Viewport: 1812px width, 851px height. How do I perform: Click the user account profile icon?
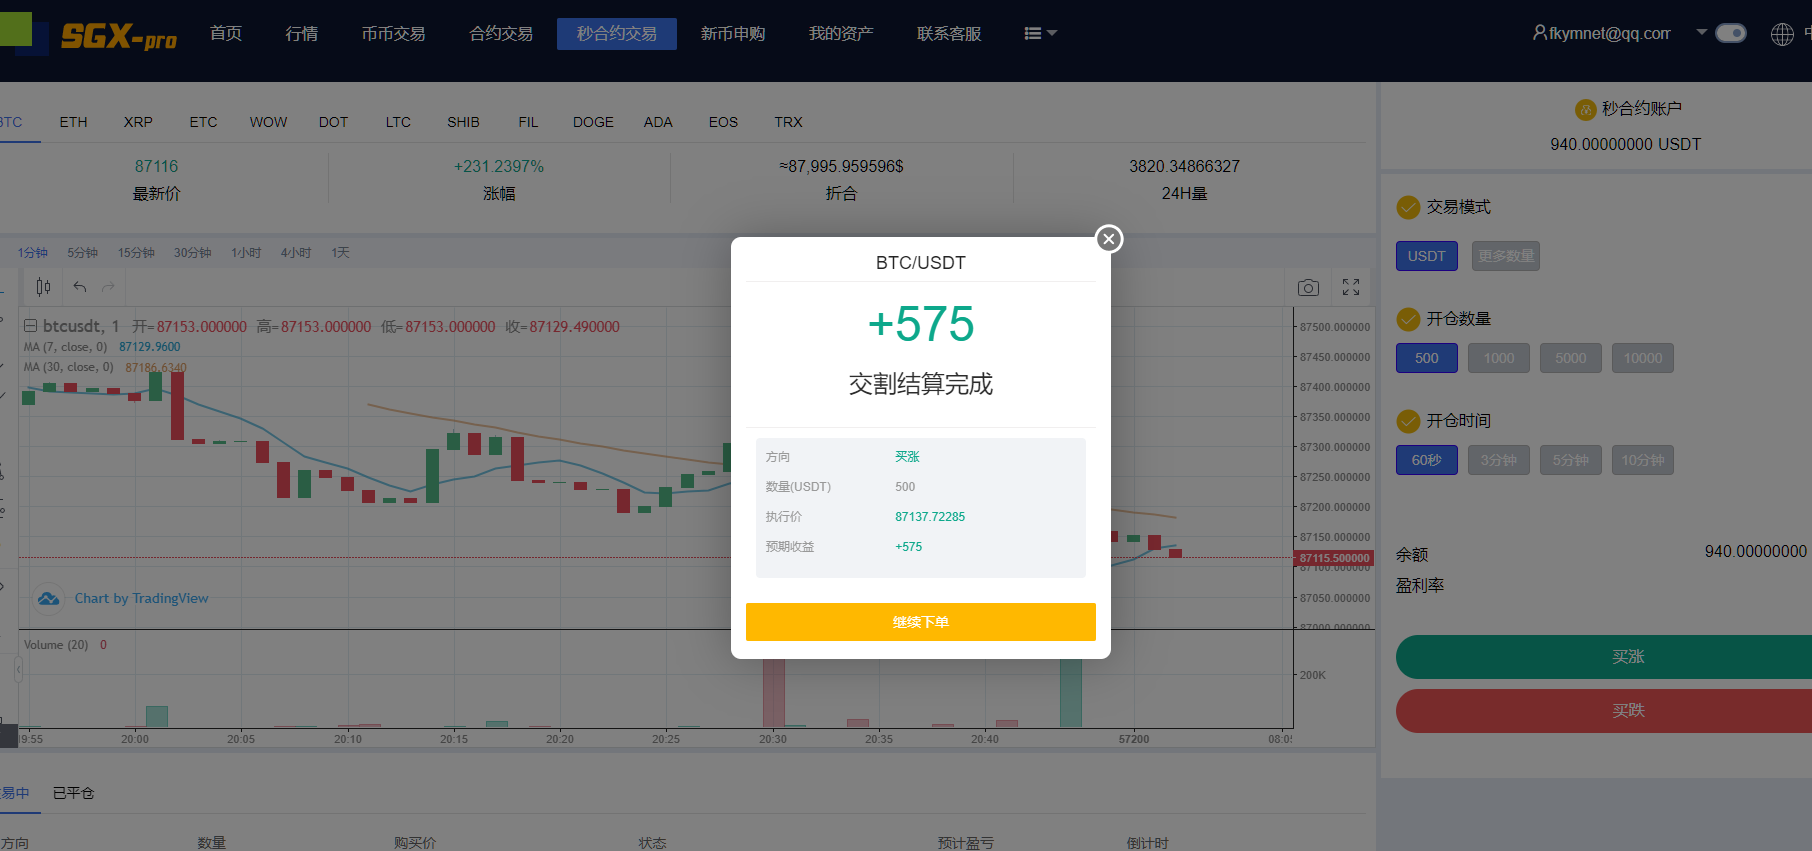(1539, 33)
